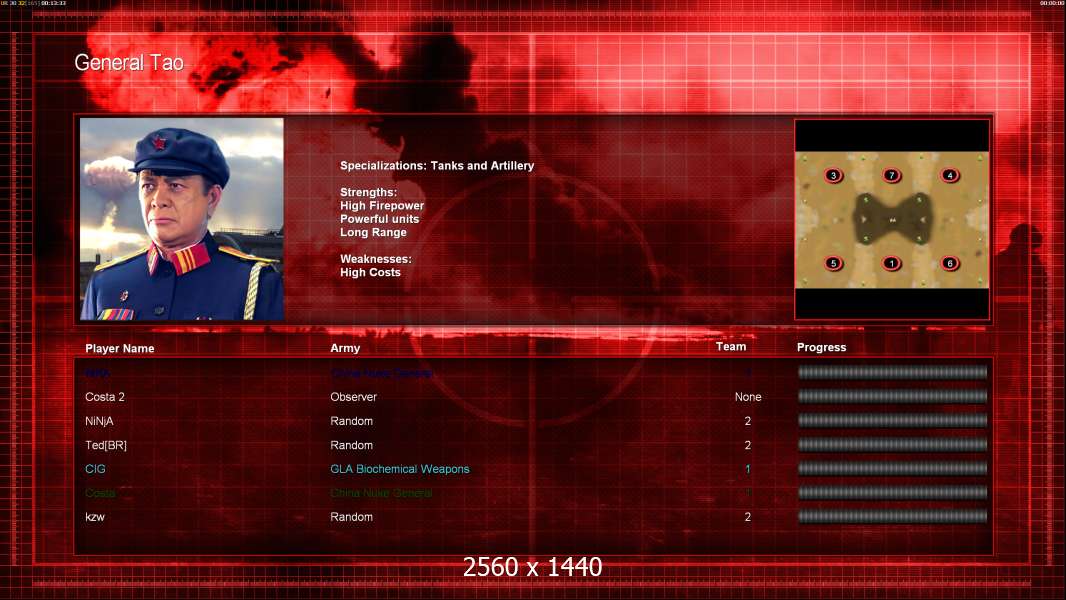This screenshot has width=1066, height=600.
Task: Select the Costa 2 player row
Action: 536,397
